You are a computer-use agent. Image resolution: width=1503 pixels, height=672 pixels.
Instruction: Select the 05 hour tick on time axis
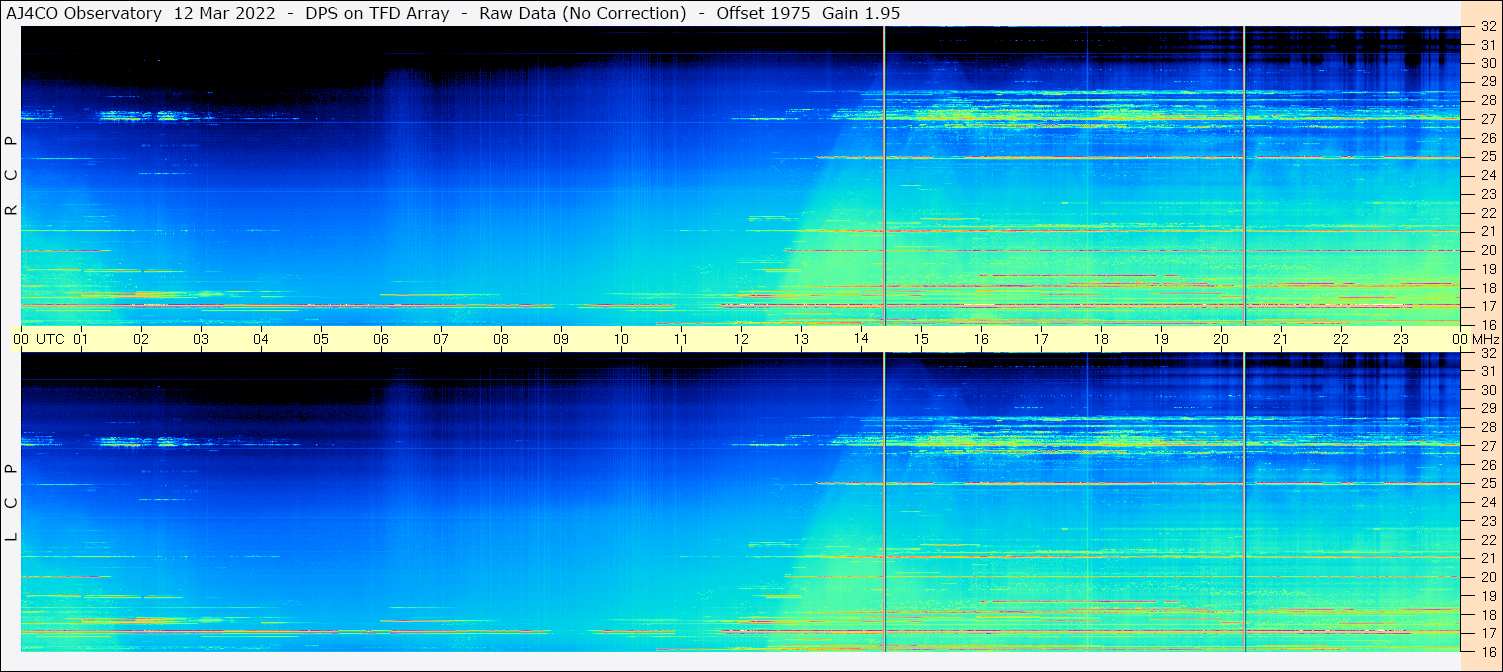pyautogui.click(x=321, y=339)
